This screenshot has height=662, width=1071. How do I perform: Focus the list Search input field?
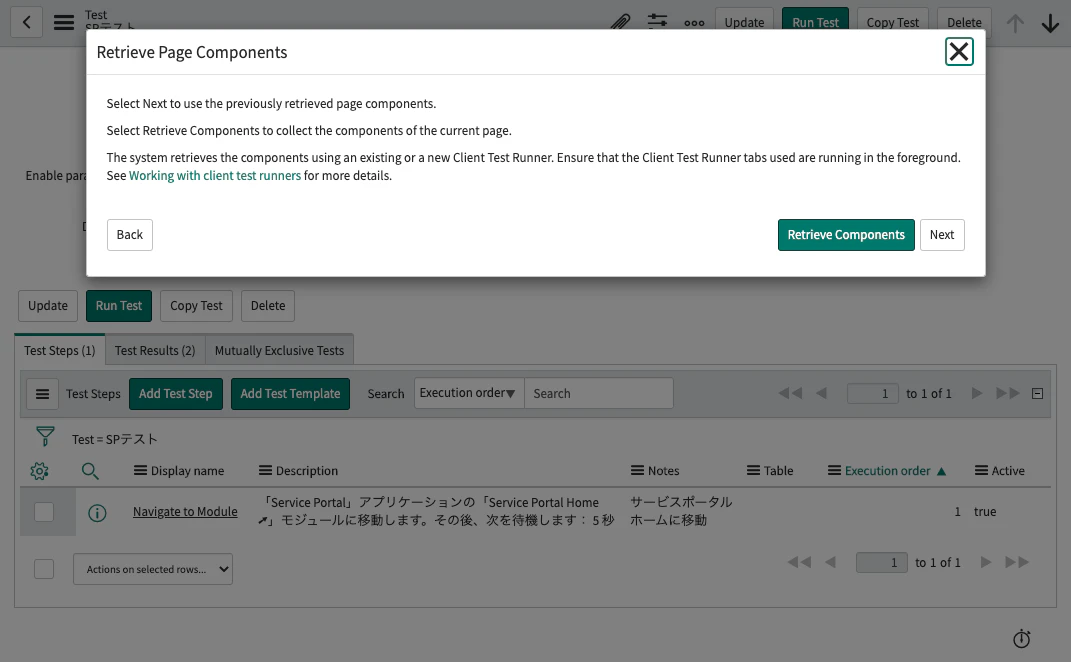click(x=598, y=394)
